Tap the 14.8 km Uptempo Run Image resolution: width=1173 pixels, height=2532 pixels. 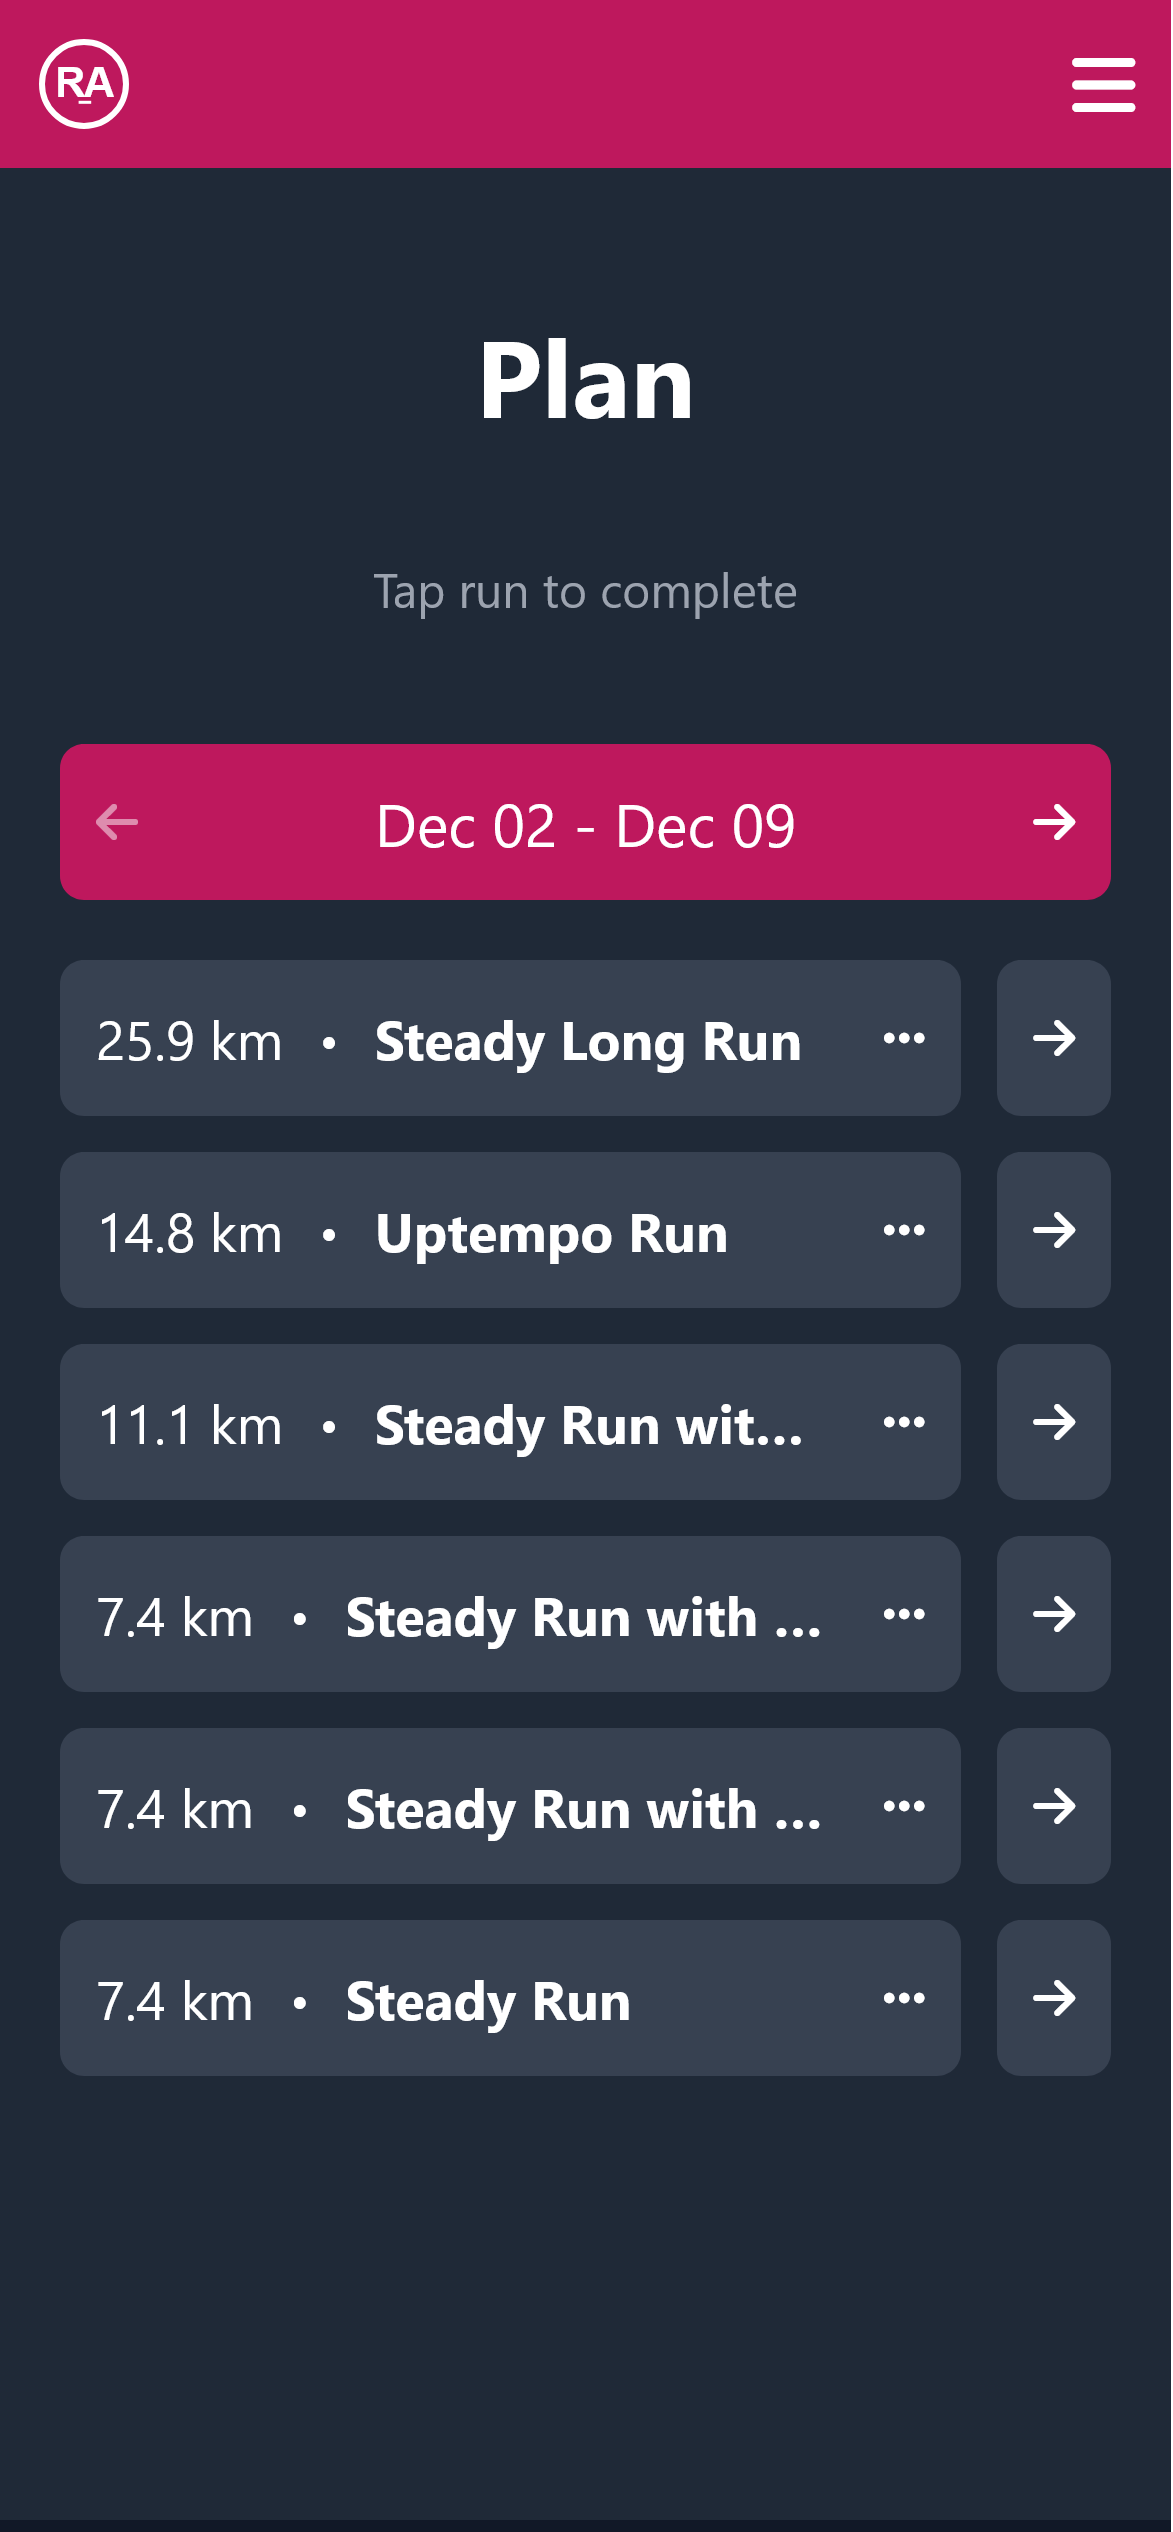click(510, 1230)
